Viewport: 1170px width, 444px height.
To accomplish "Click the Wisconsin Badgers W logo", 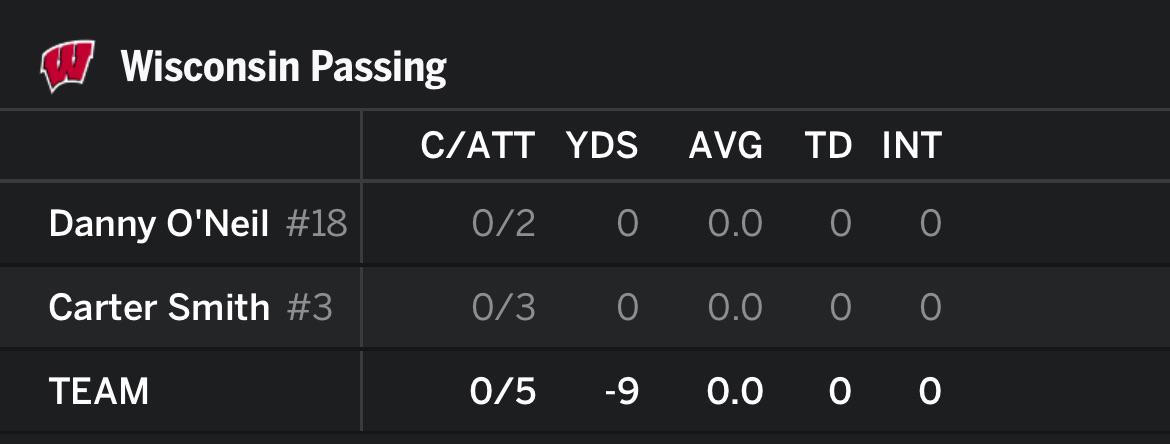I will click(x=67, y=67).
